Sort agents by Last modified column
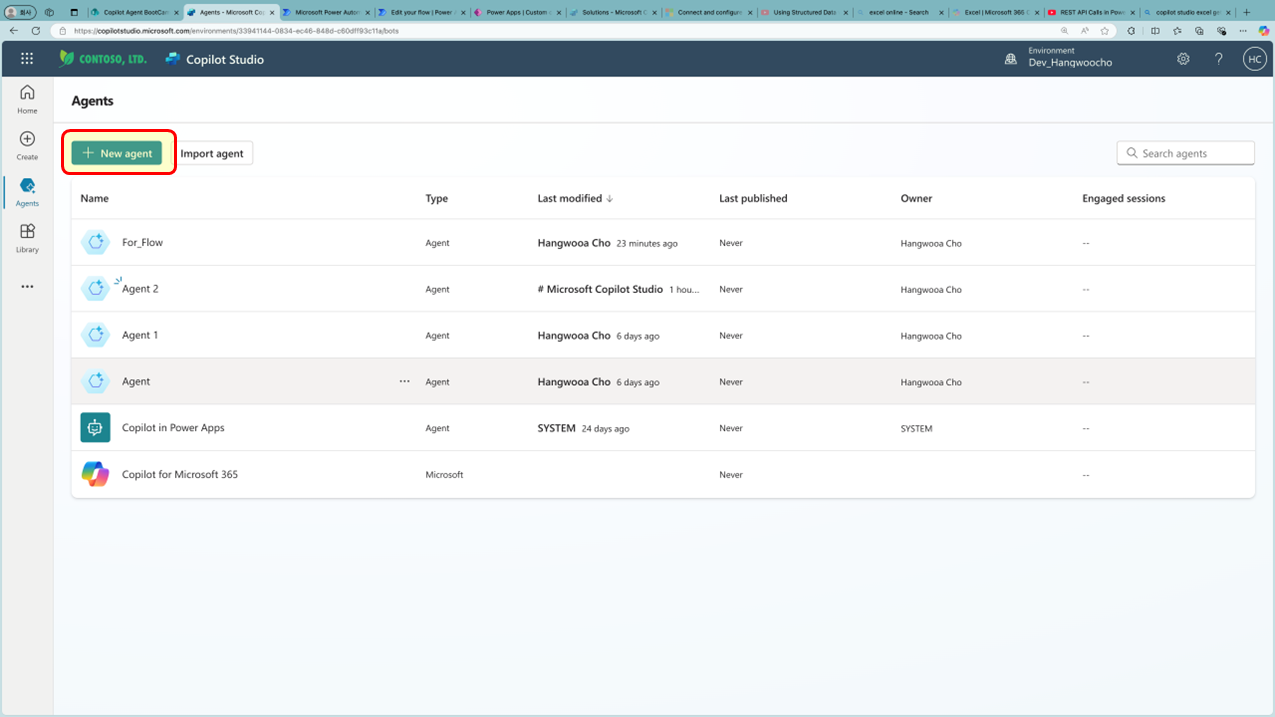Image resolution: width=1275 pixels, height=717 pixels. click(575, 198)
